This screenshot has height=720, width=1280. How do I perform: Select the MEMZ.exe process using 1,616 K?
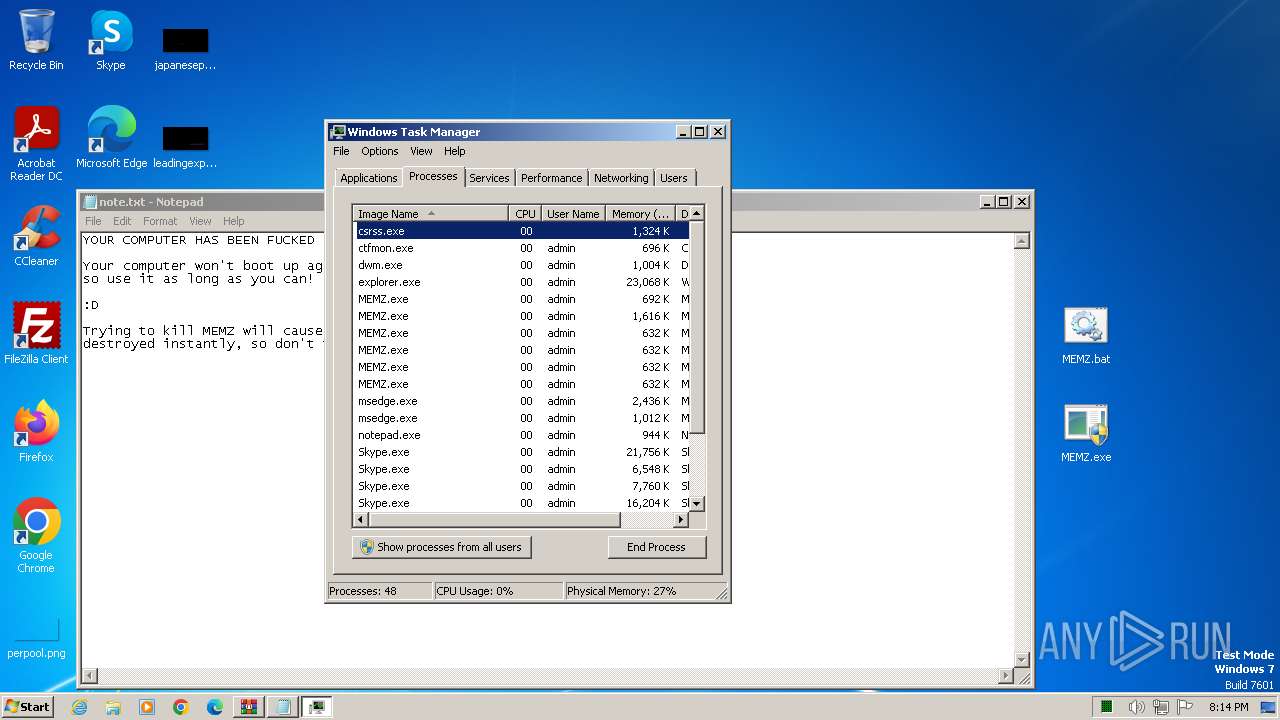(522, 316)
